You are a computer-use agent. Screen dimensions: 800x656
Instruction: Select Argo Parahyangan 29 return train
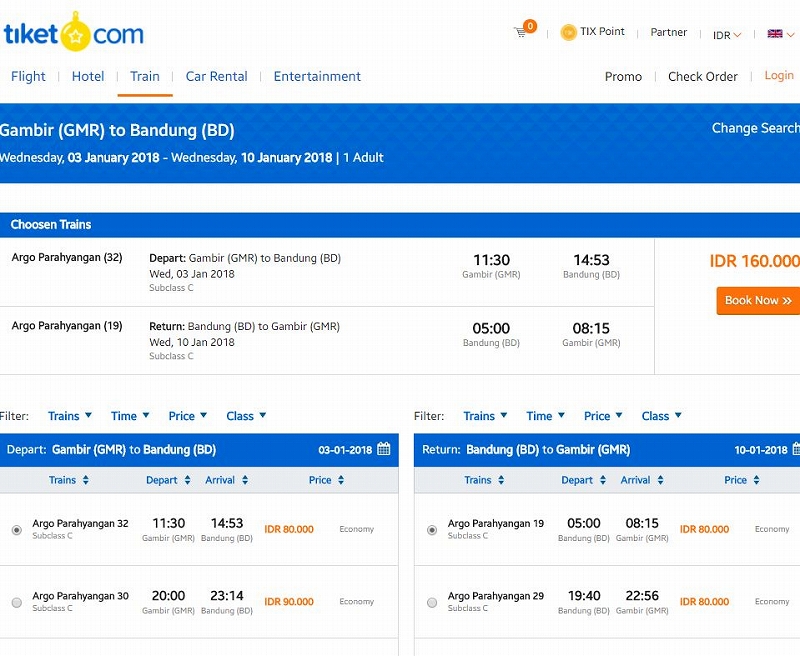coord(432,602)
